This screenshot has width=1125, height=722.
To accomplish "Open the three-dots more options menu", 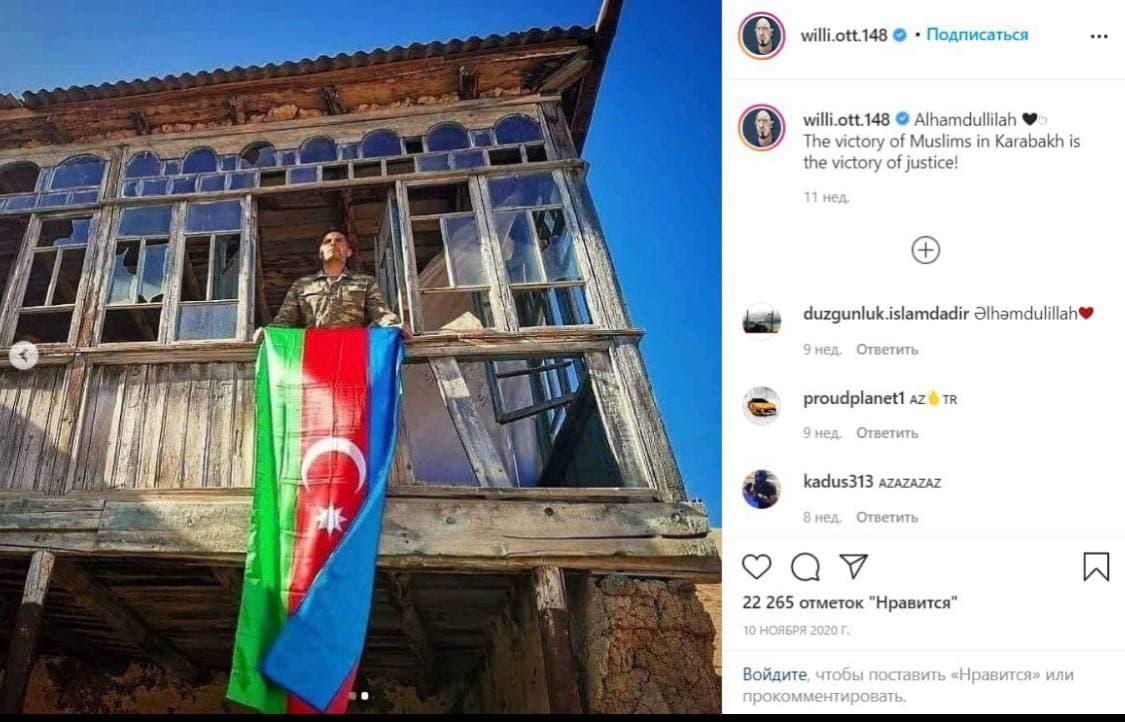I will [x=1098, y=36].
